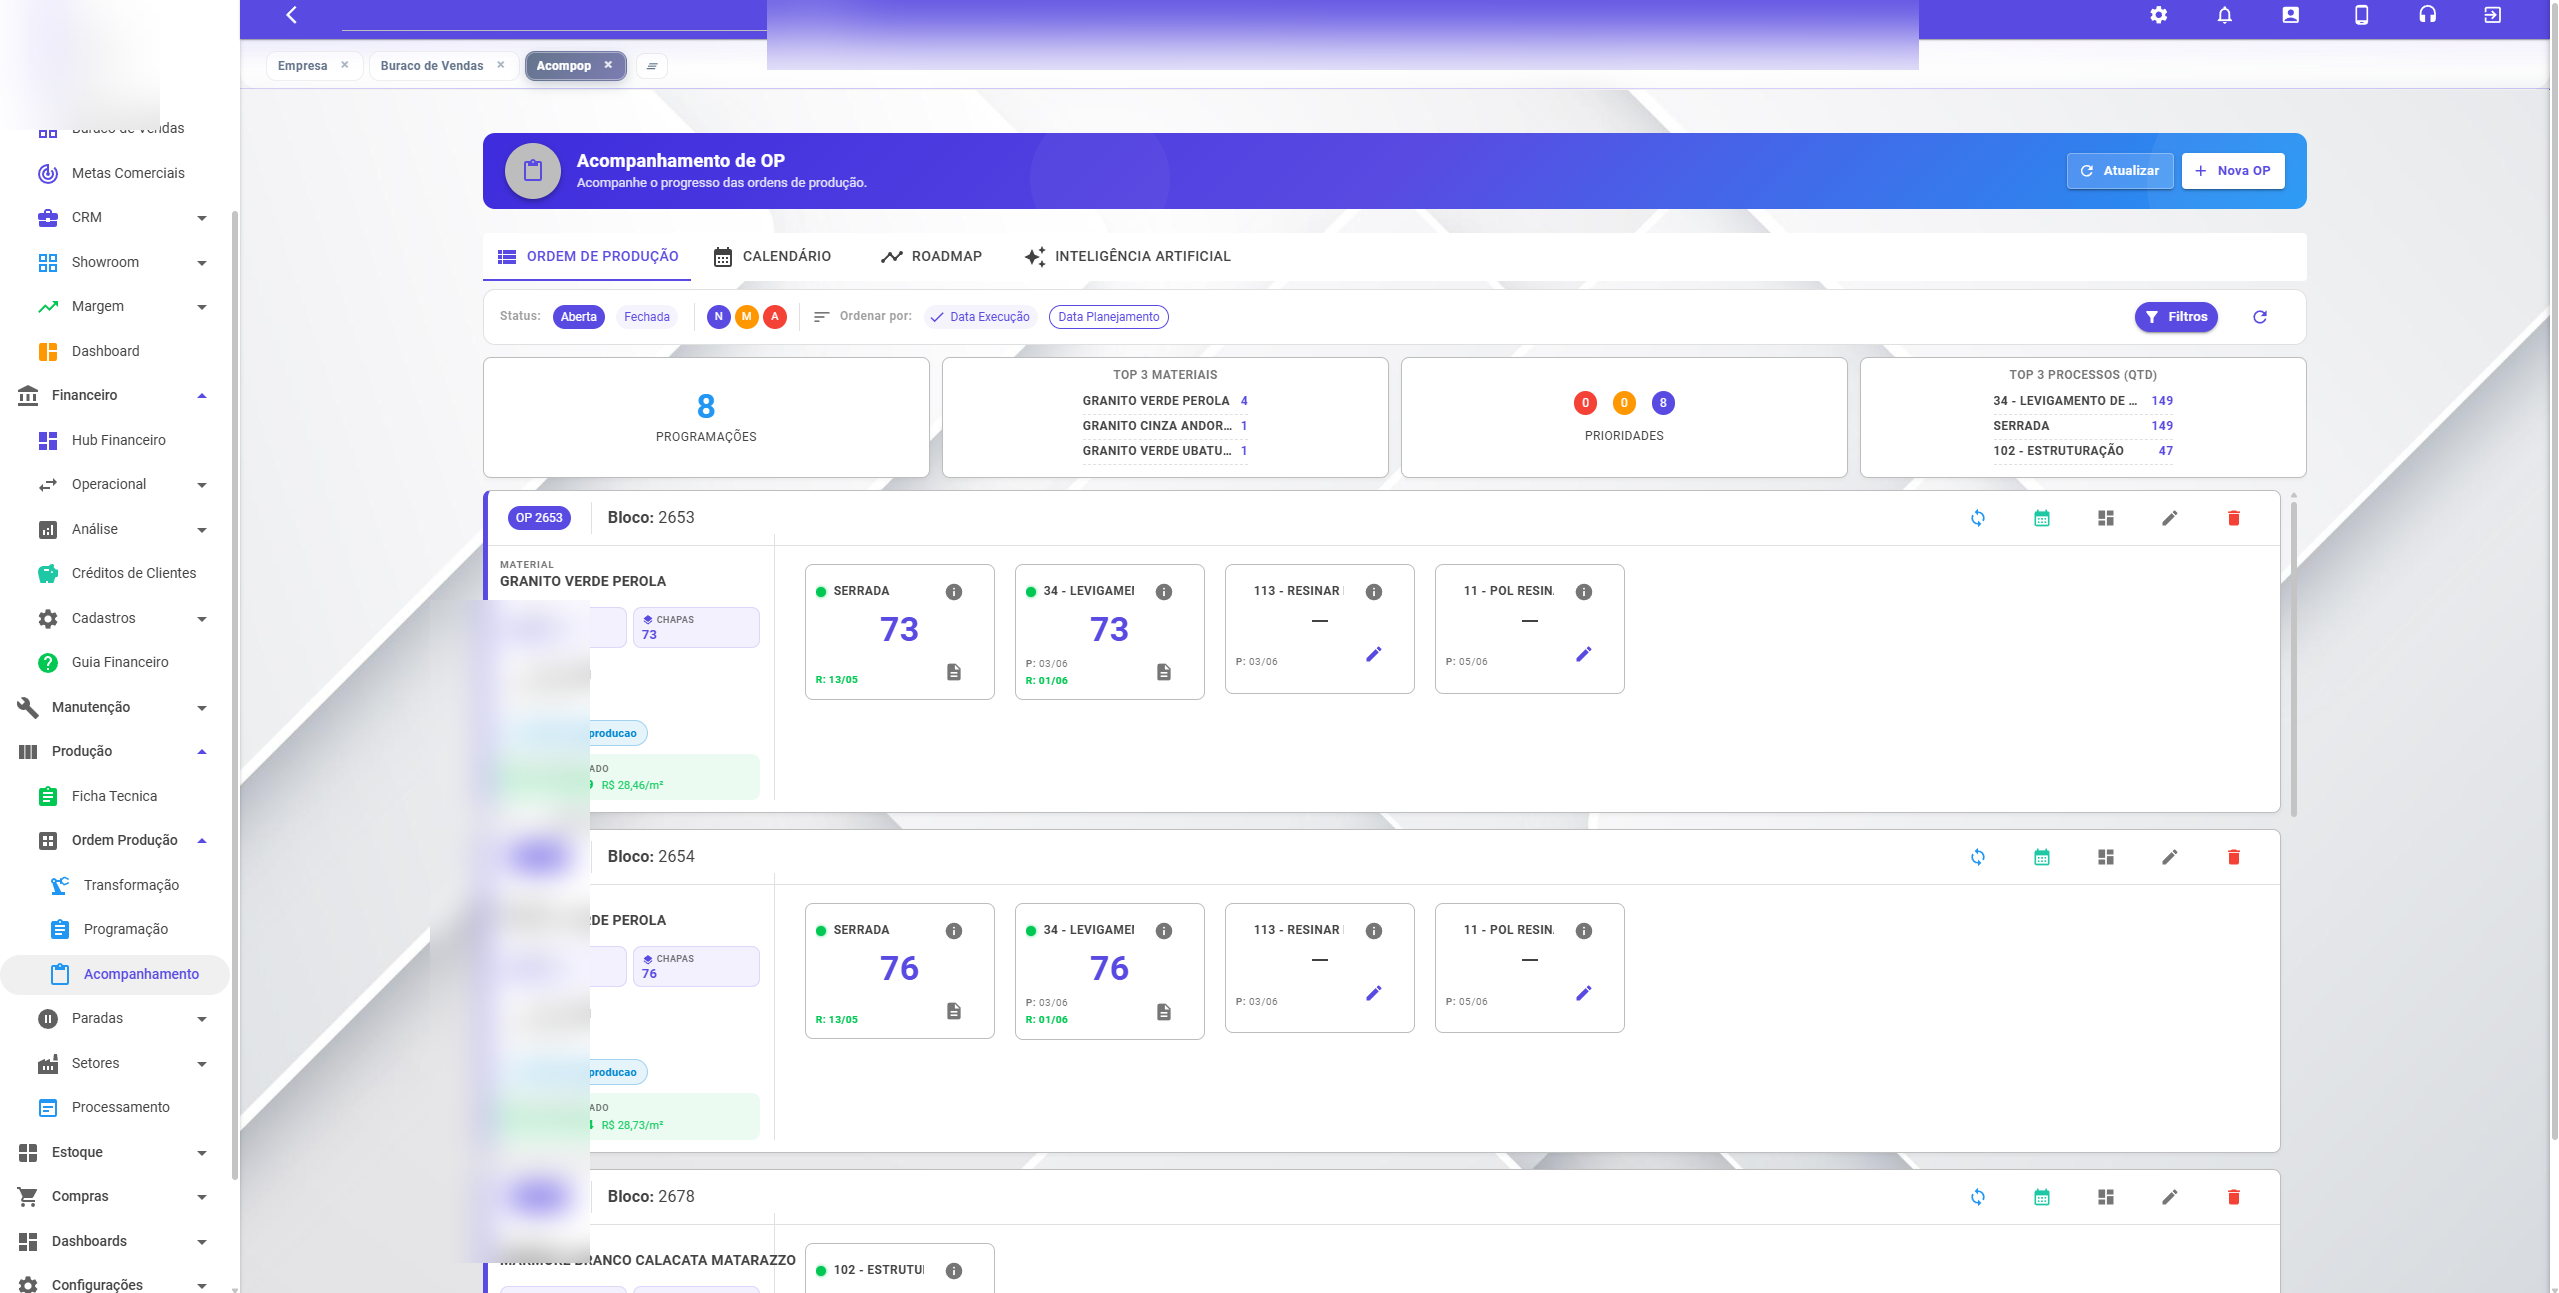Toggle Fechada status filter

[x=646, y=317]
